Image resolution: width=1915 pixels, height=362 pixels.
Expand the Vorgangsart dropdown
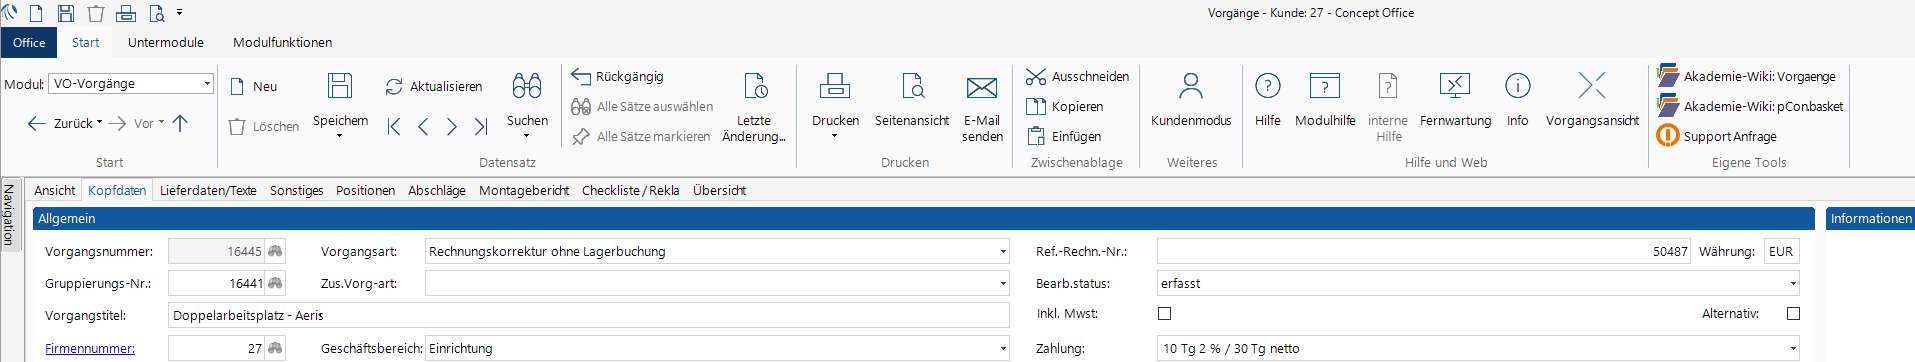click(x=1003, y=252)
